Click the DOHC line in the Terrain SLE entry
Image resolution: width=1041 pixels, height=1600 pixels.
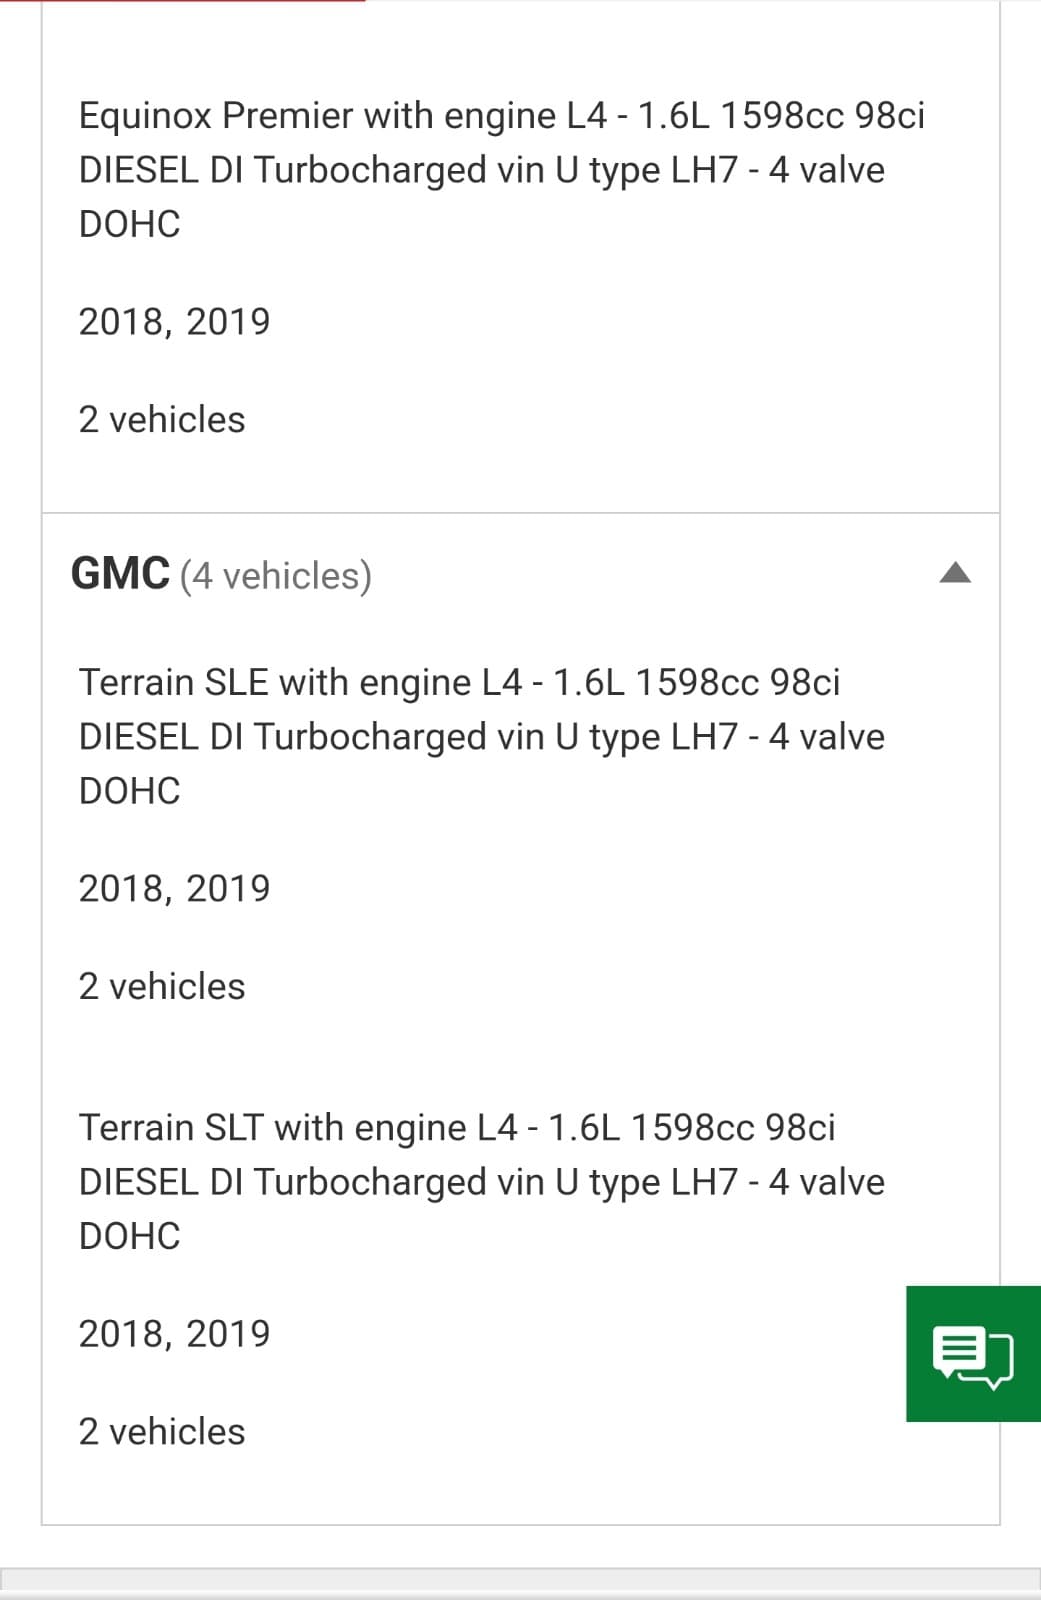tap(130, 791)
